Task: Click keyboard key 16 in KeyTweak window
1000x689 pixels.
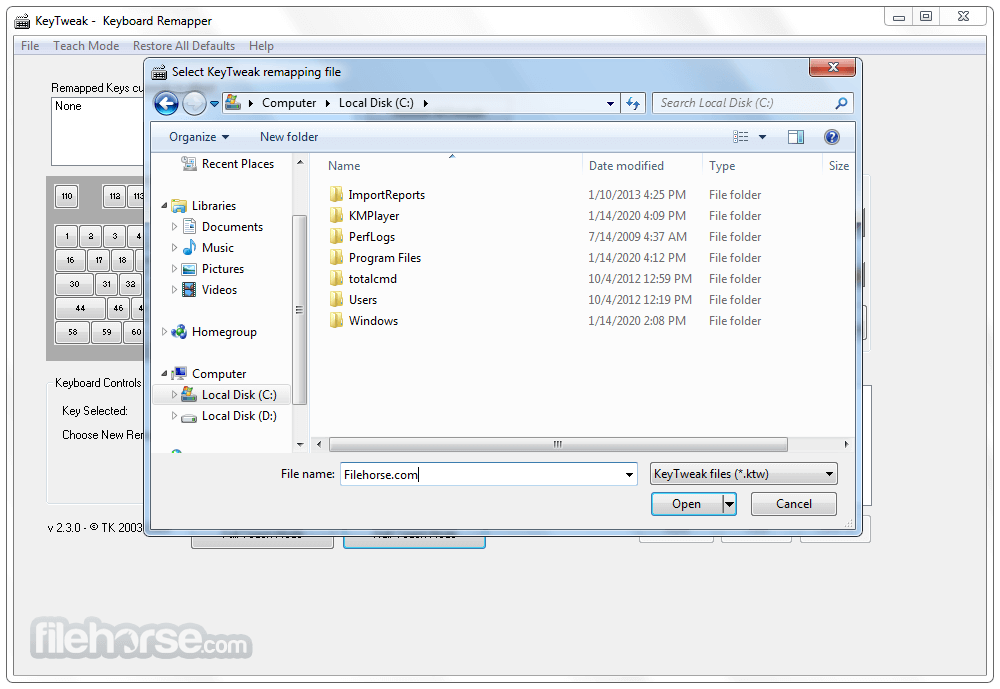Action: pyautogui.click(x=70, y=260)
